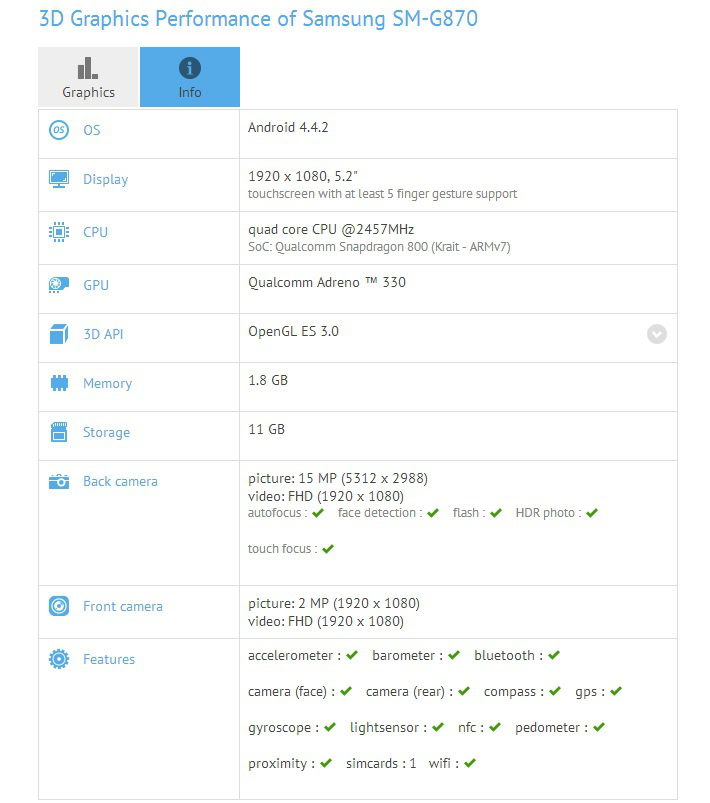This screenshot has height=803, width=710.
Task: Click the gps green checkmark
Action: click(616, 691)
